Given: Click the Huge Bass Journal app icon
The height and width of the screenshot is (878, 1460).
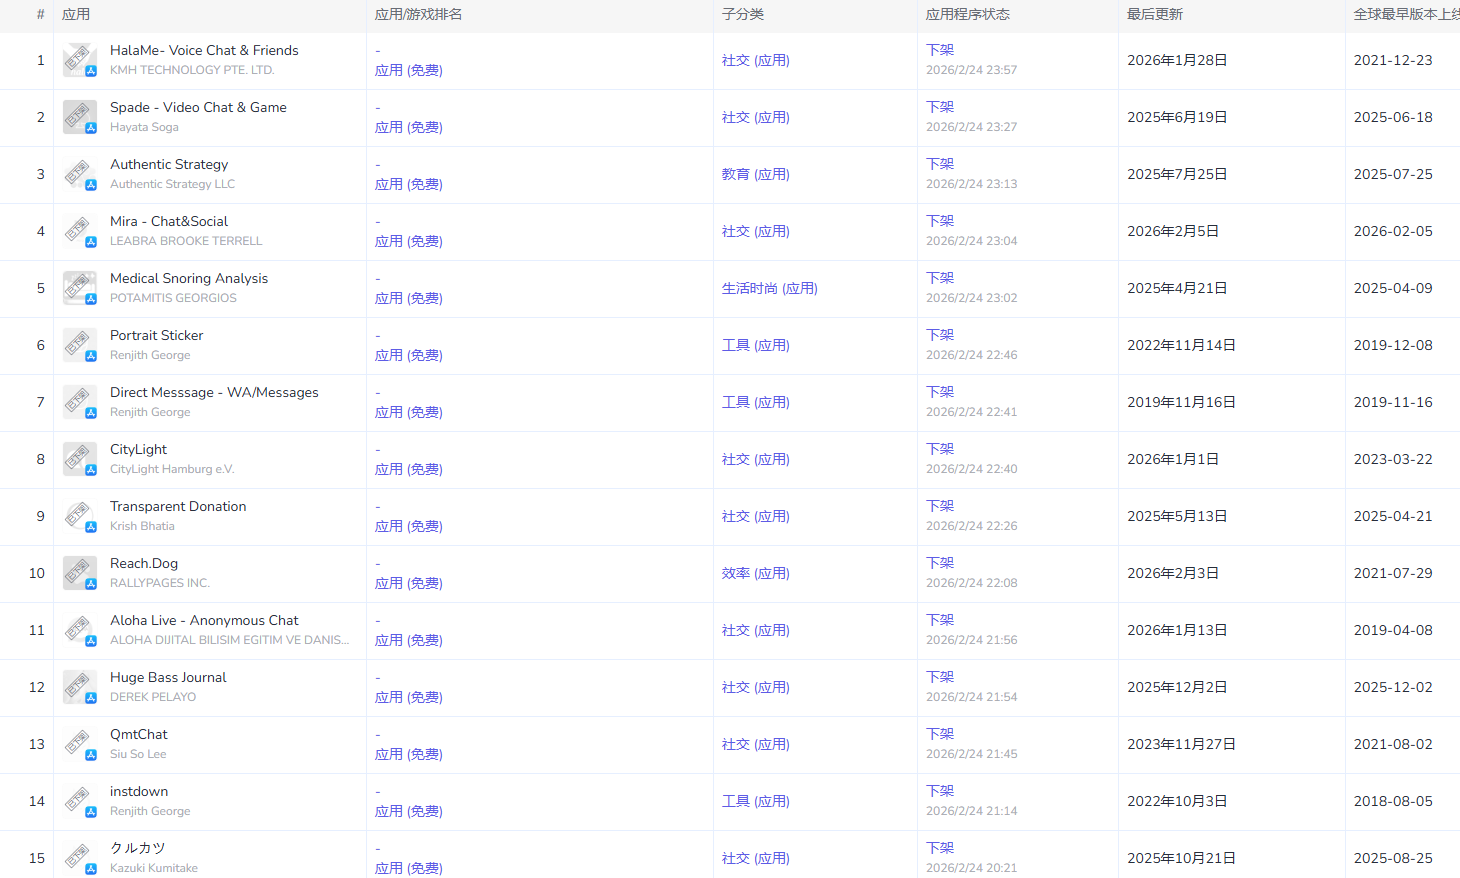Looking at the screenshot, I should pyautogui.click(x=80, y=687).
